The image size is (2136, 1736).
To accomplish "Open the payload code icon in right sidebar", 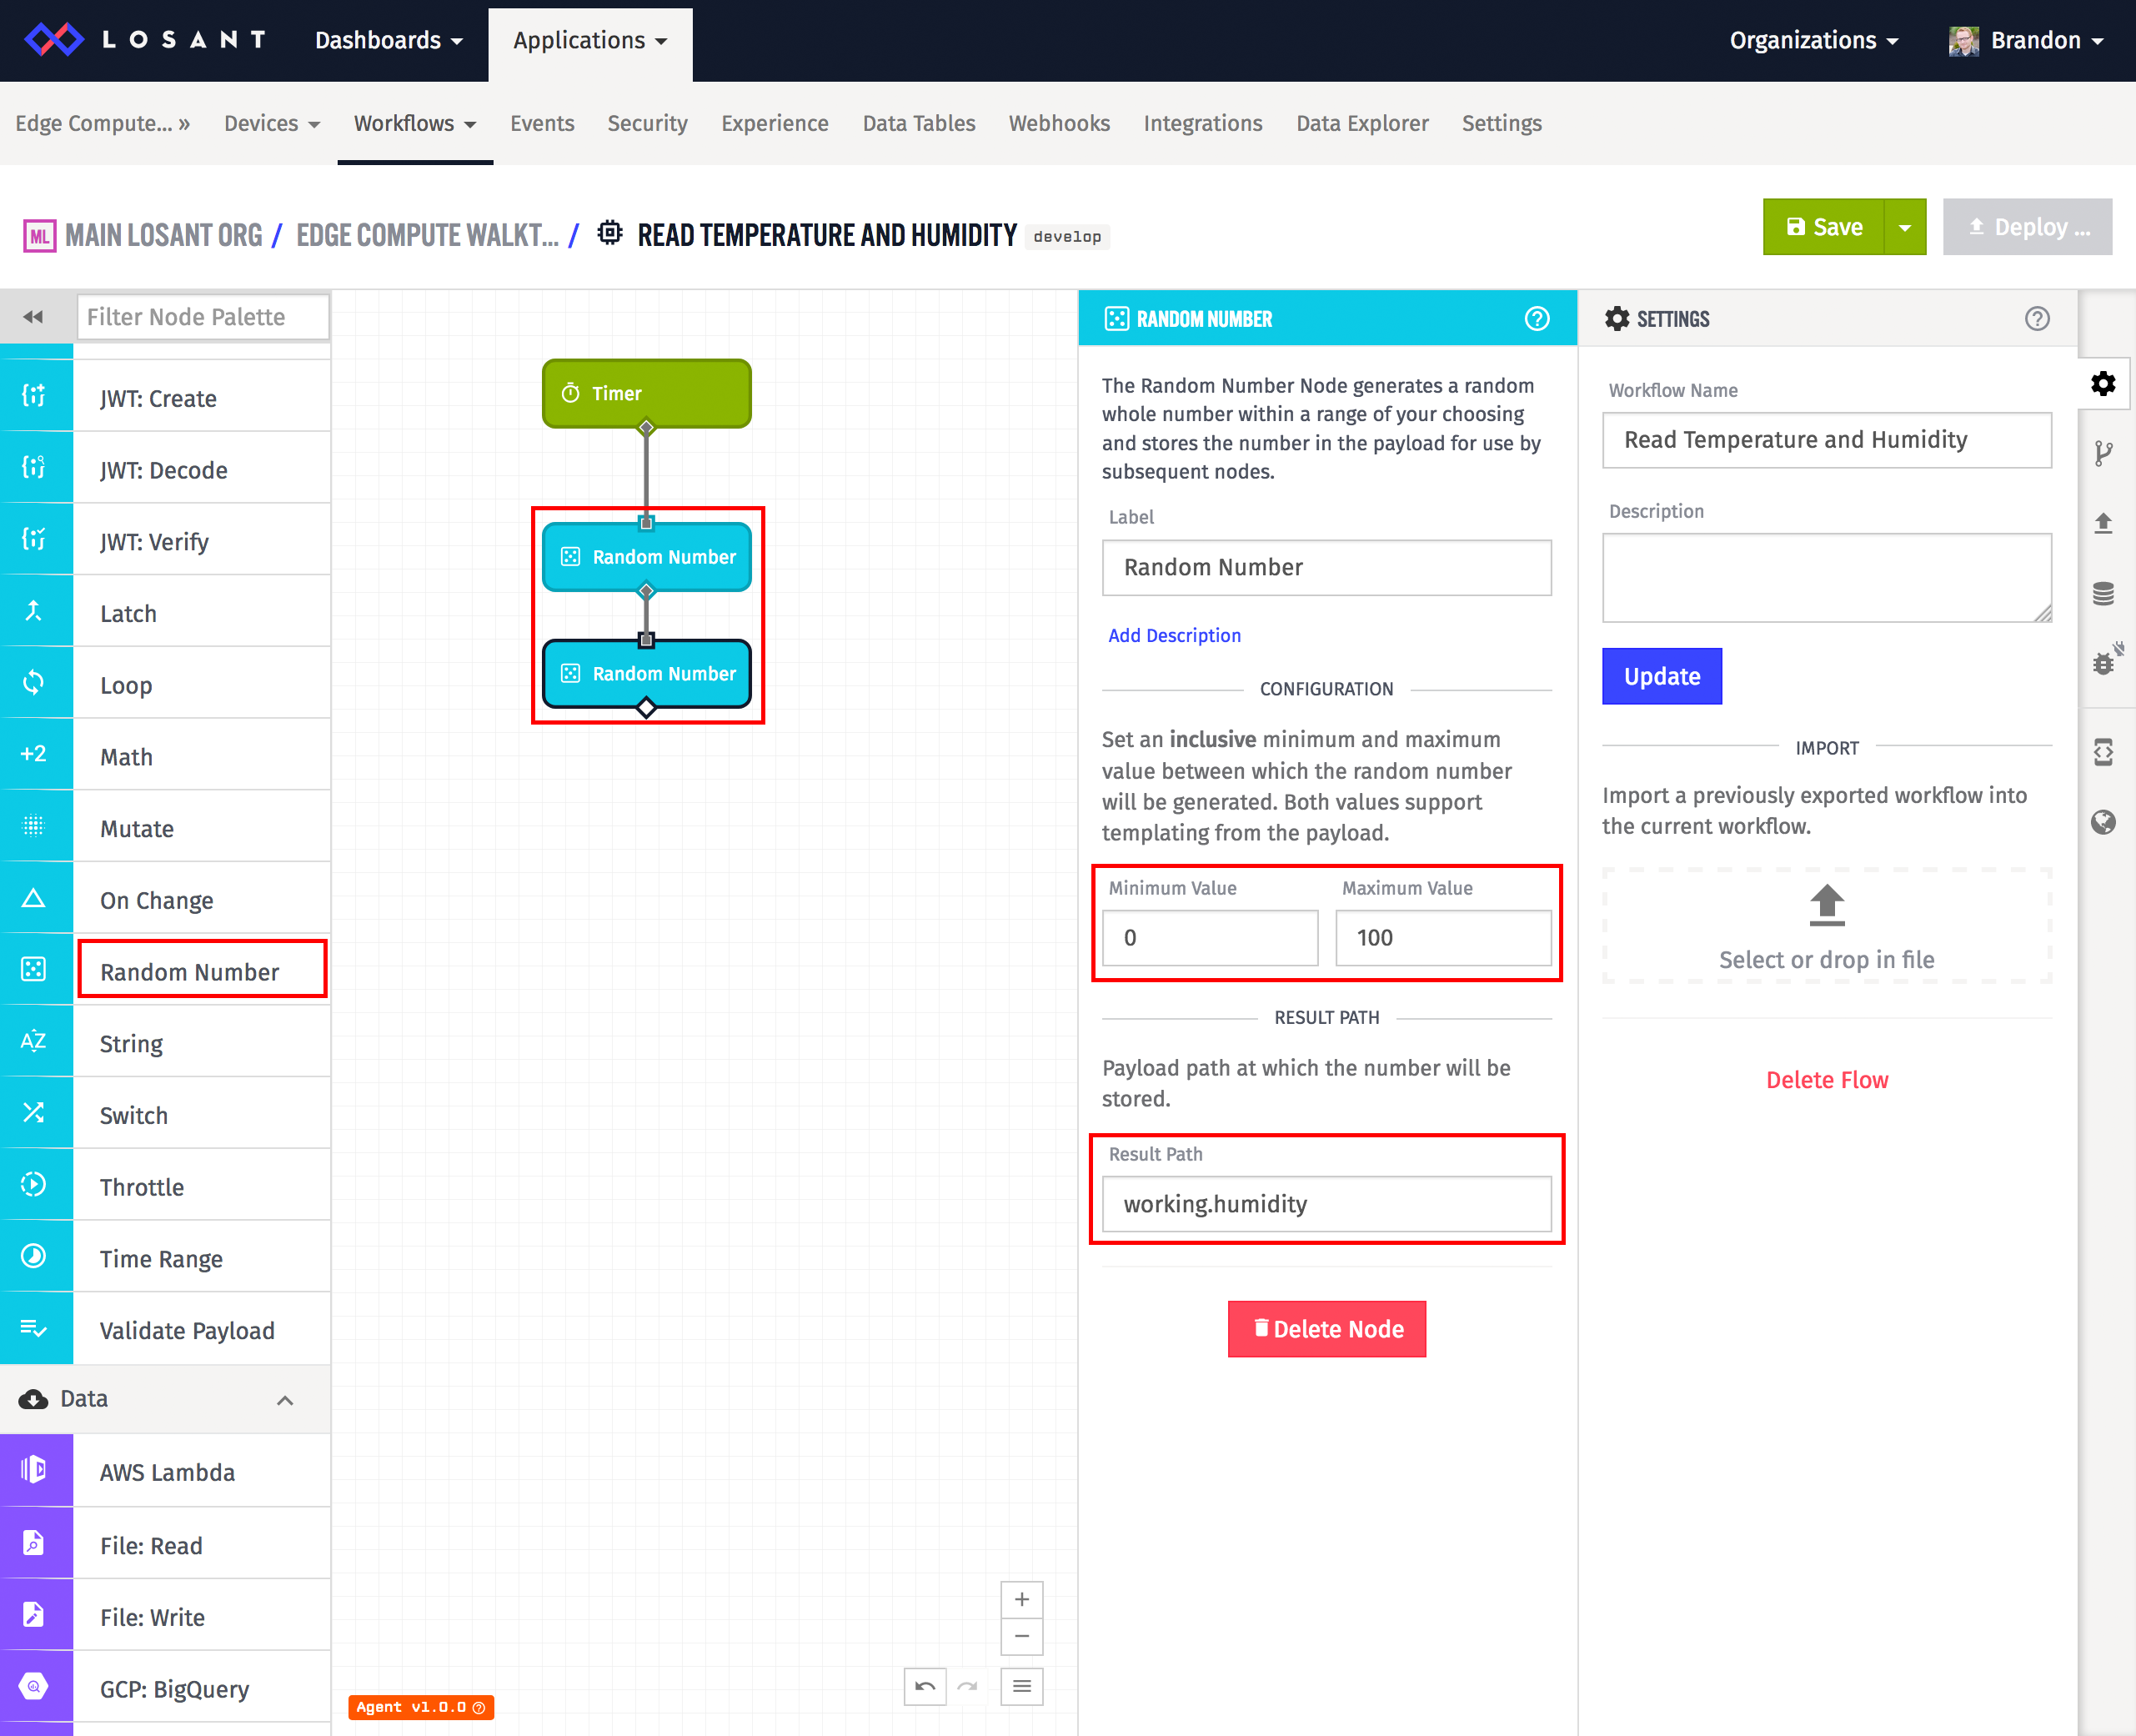I will (x=2104, y=752).
